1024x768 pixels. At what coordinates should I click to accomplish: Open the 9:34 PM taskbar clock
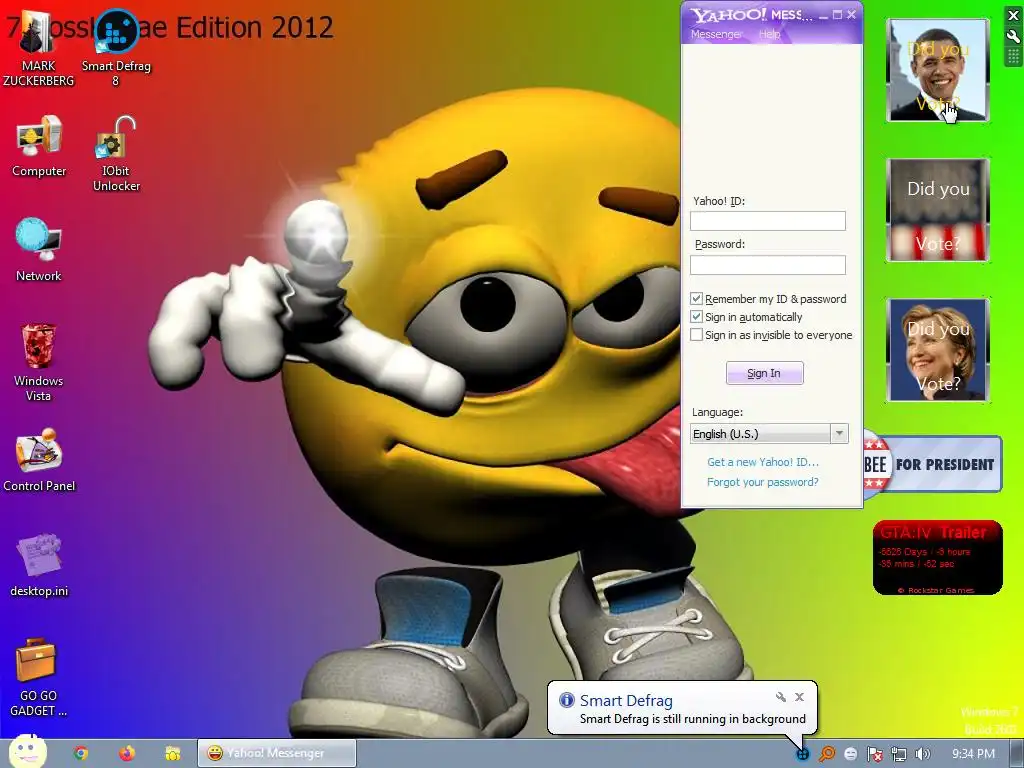pos(973,754)
